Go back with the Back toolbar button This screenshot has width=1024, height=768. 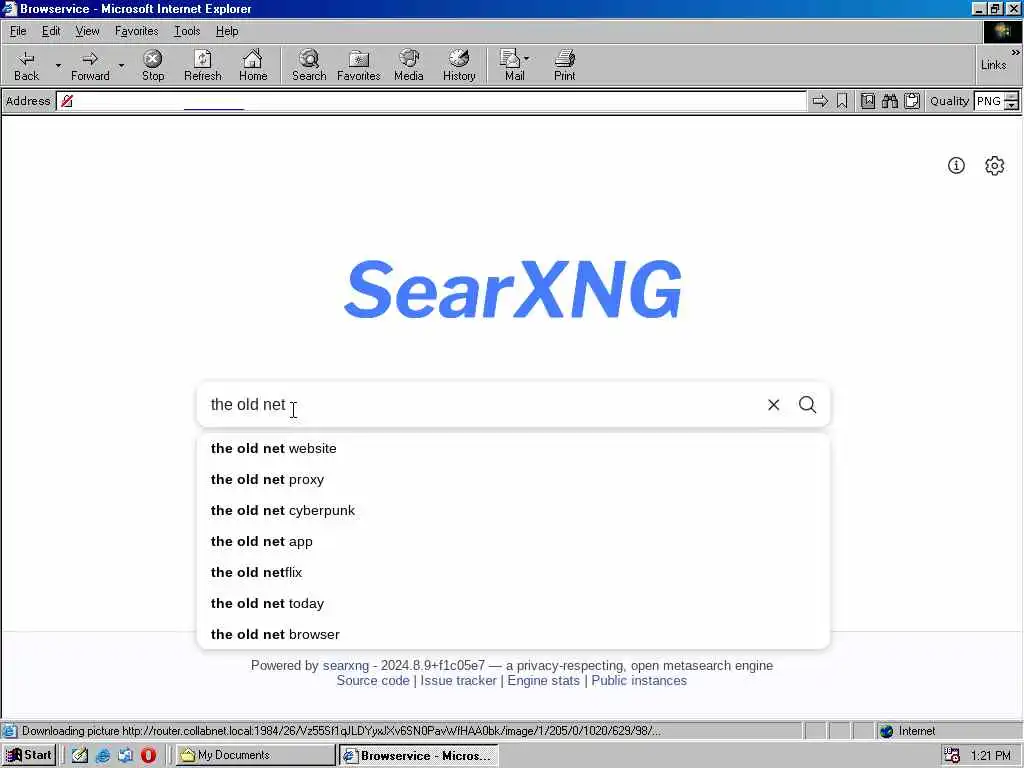click(26, 65)
